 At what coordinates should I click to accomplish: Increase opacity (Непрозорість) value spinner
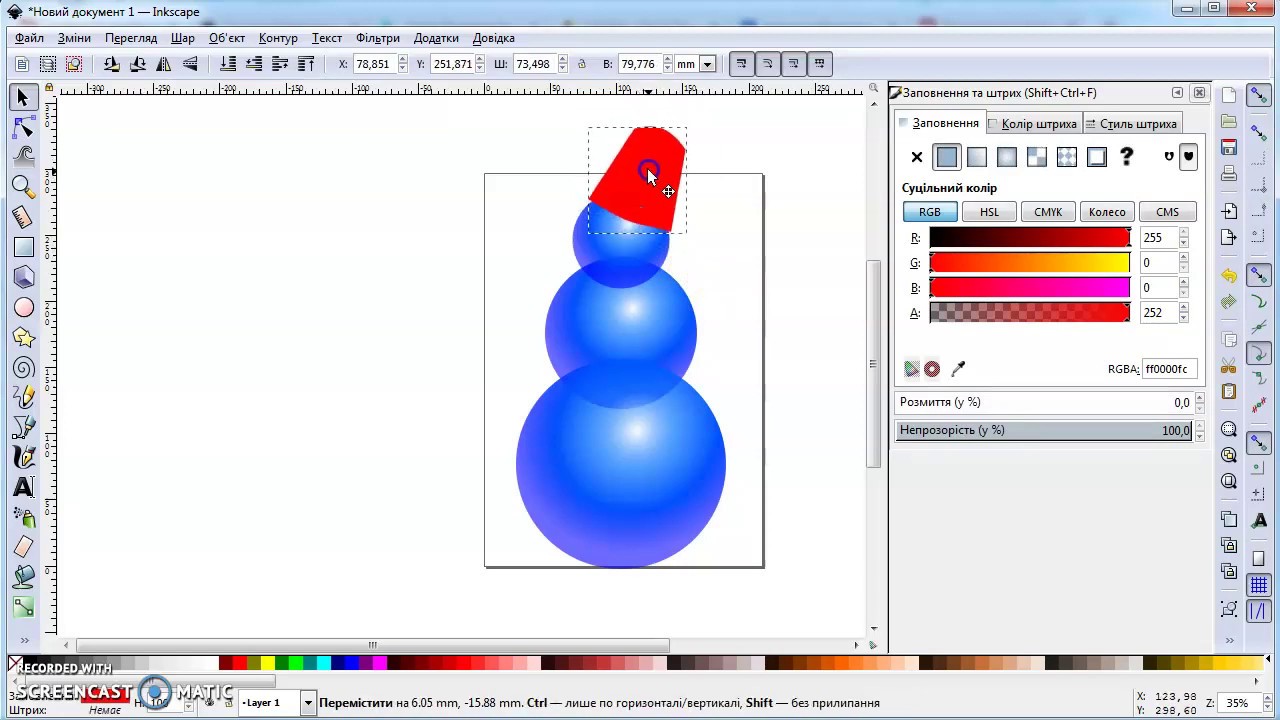1199,426
